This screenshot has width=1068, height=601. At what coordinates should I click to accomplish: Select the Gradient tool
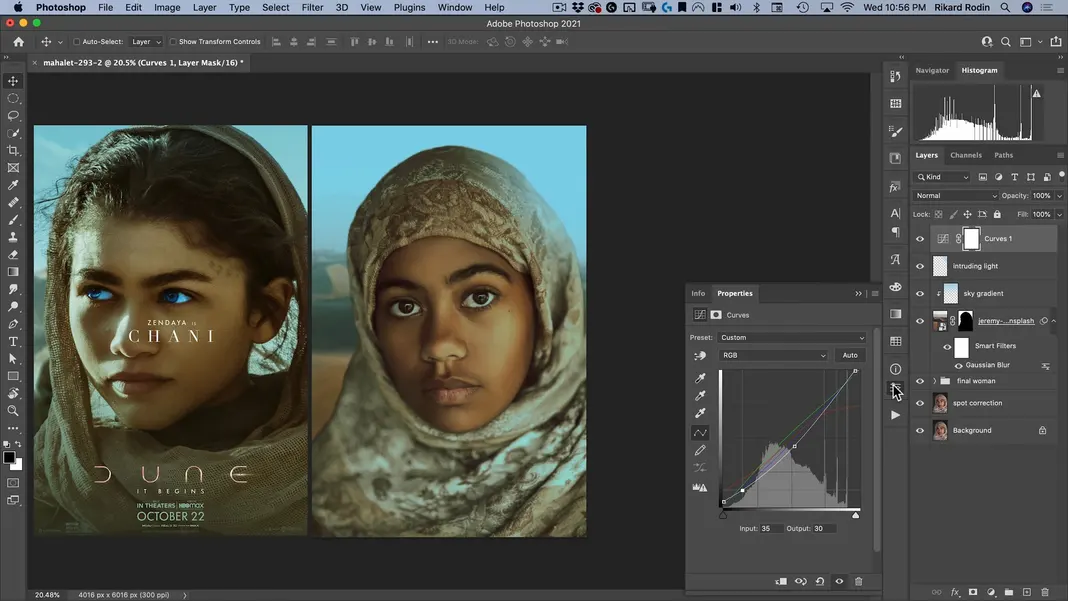(x=13, y=272)
